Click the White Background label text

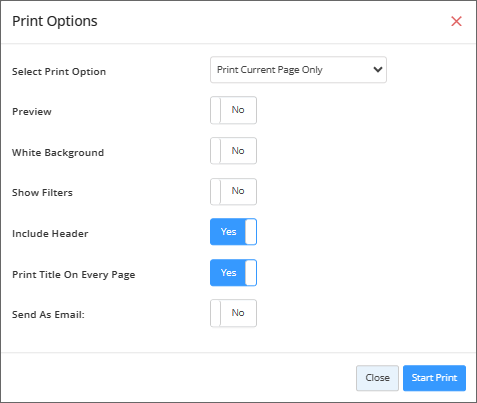point(58,153)
